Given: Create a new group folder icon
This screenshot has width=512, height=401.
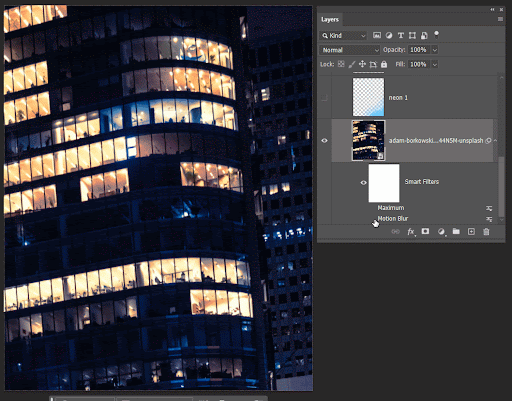Looking at the screenshot, I should click(x=456, y=231).
